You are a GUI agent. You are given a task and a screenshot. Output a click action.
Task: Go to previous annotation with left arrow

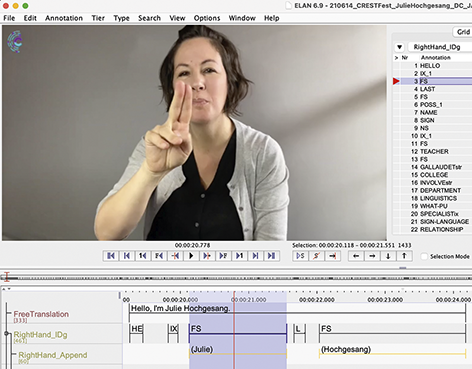pyautogui.click(x=356, y=256)
